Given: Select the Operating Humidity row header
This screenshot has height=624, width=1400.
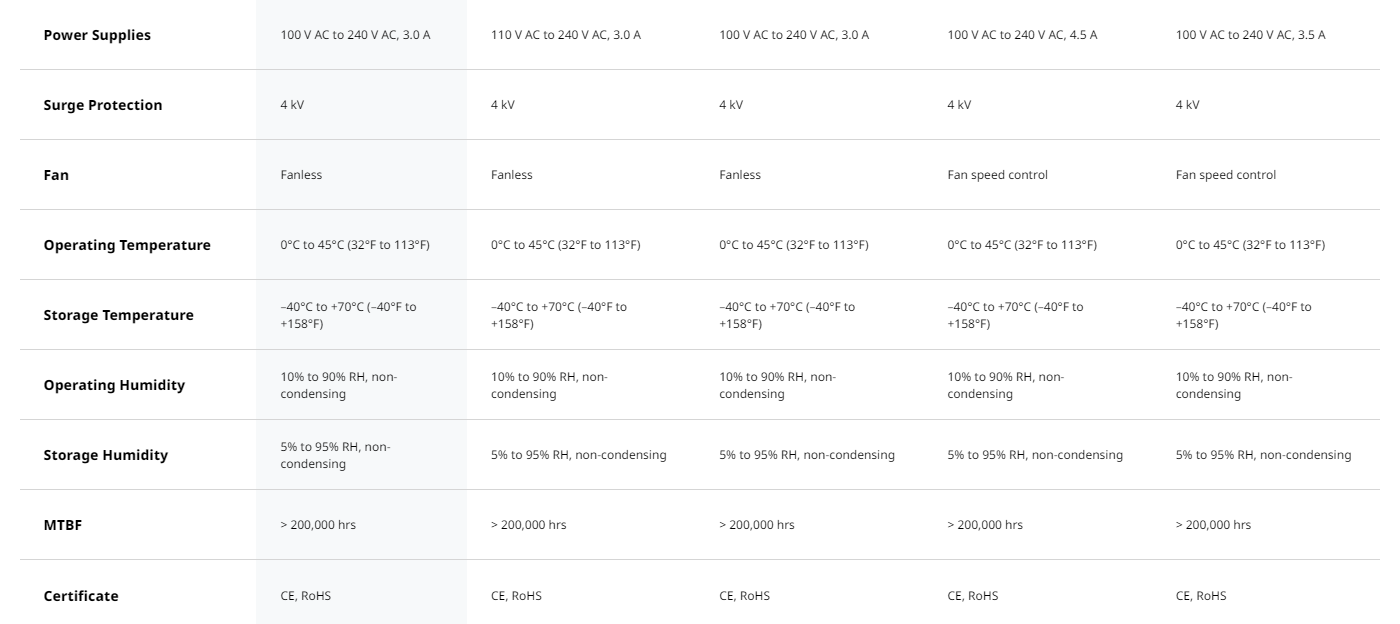Looking at the screenshot, I should (114, 385).
